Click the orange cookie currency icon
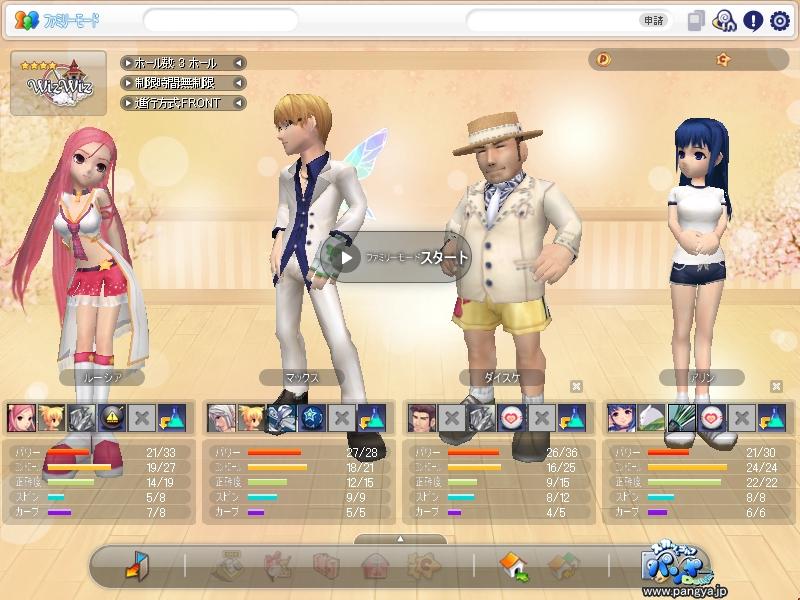The height and width of the screenshot is (600, 800). 723,60
